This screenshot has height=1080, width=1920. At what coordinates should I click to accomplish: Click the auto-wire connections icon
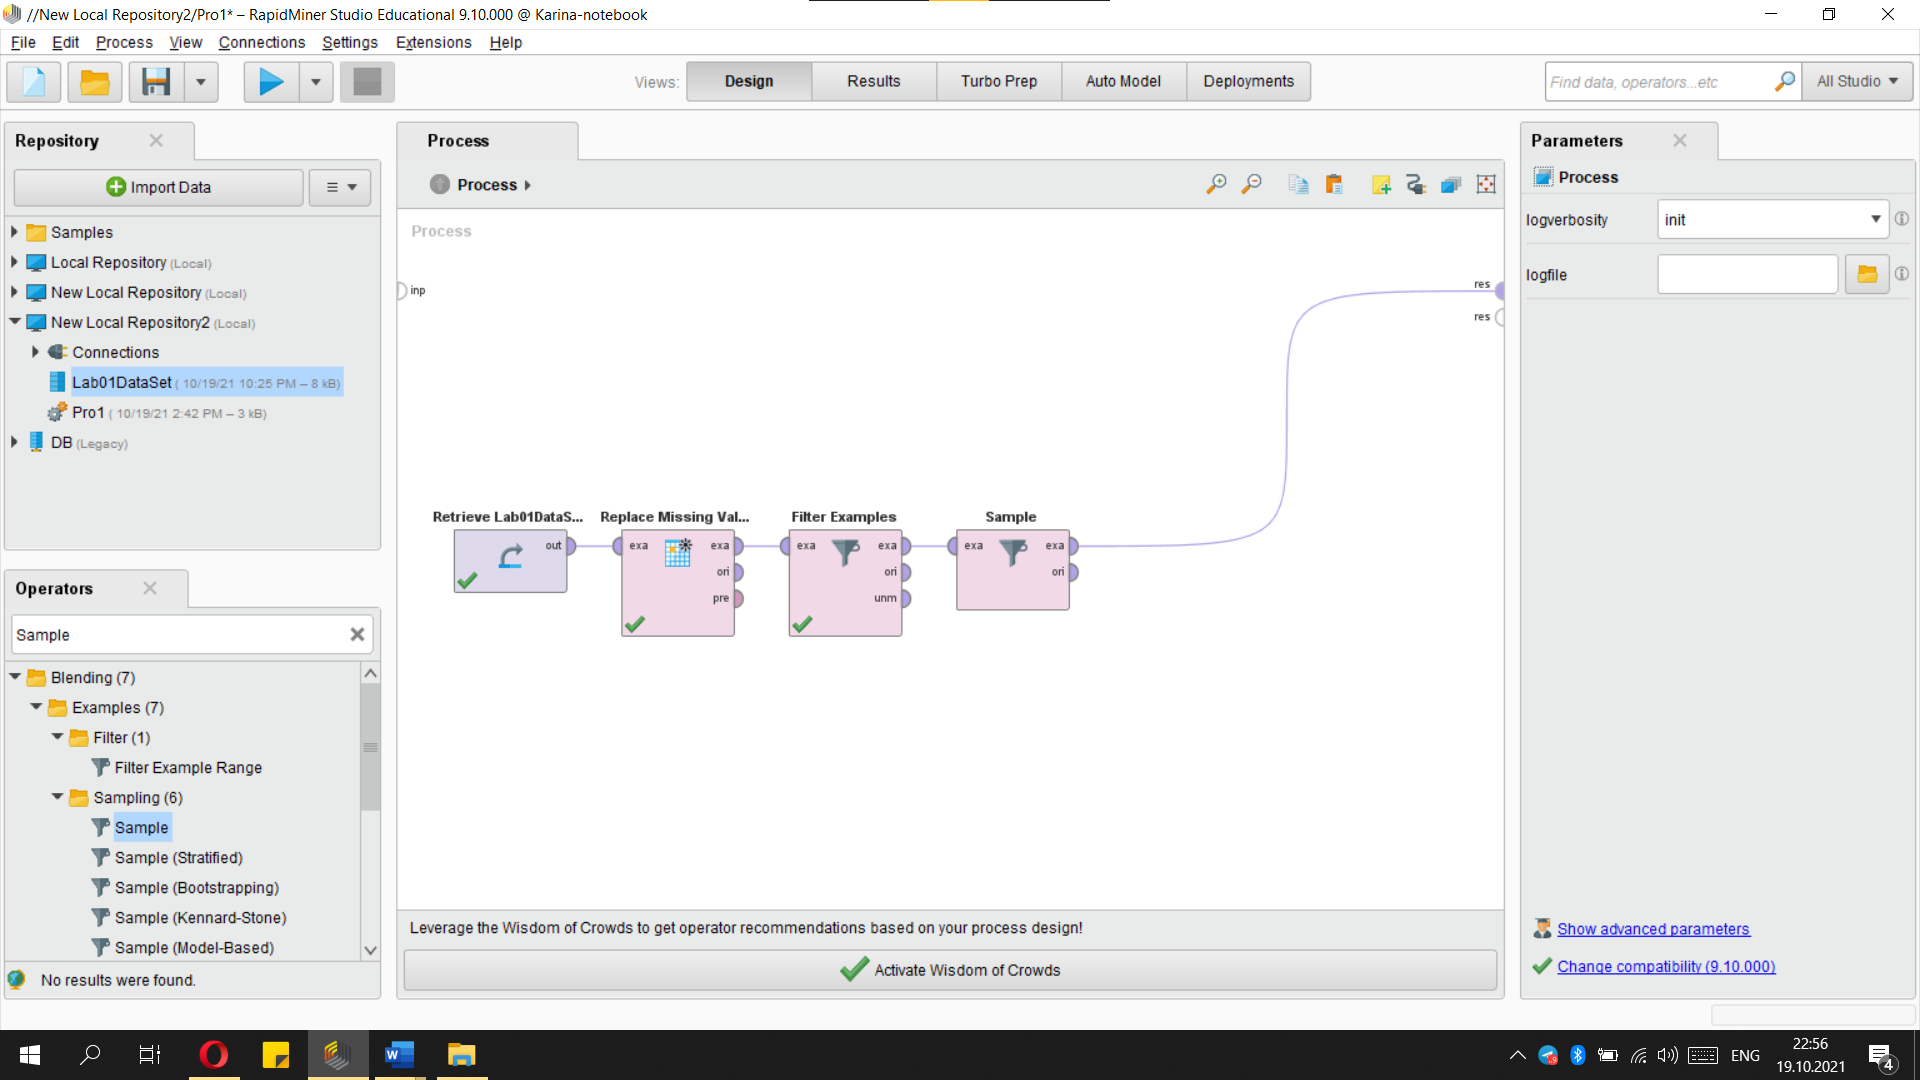coord(1416,184)
